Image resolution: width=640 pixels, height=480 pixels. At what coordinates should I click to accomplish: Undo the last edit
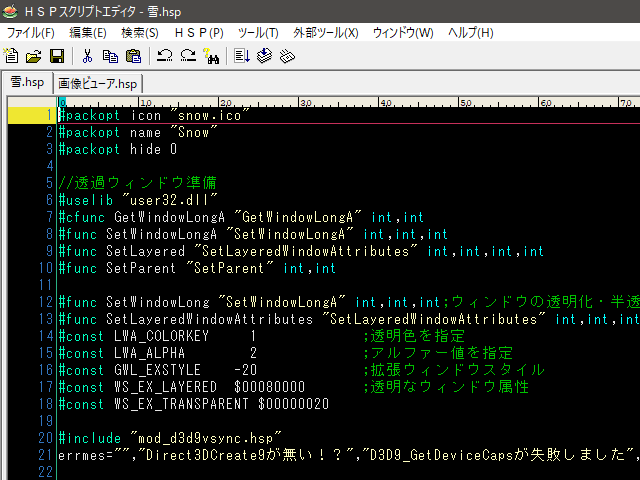pyautogui.click(x=164, y=56)
